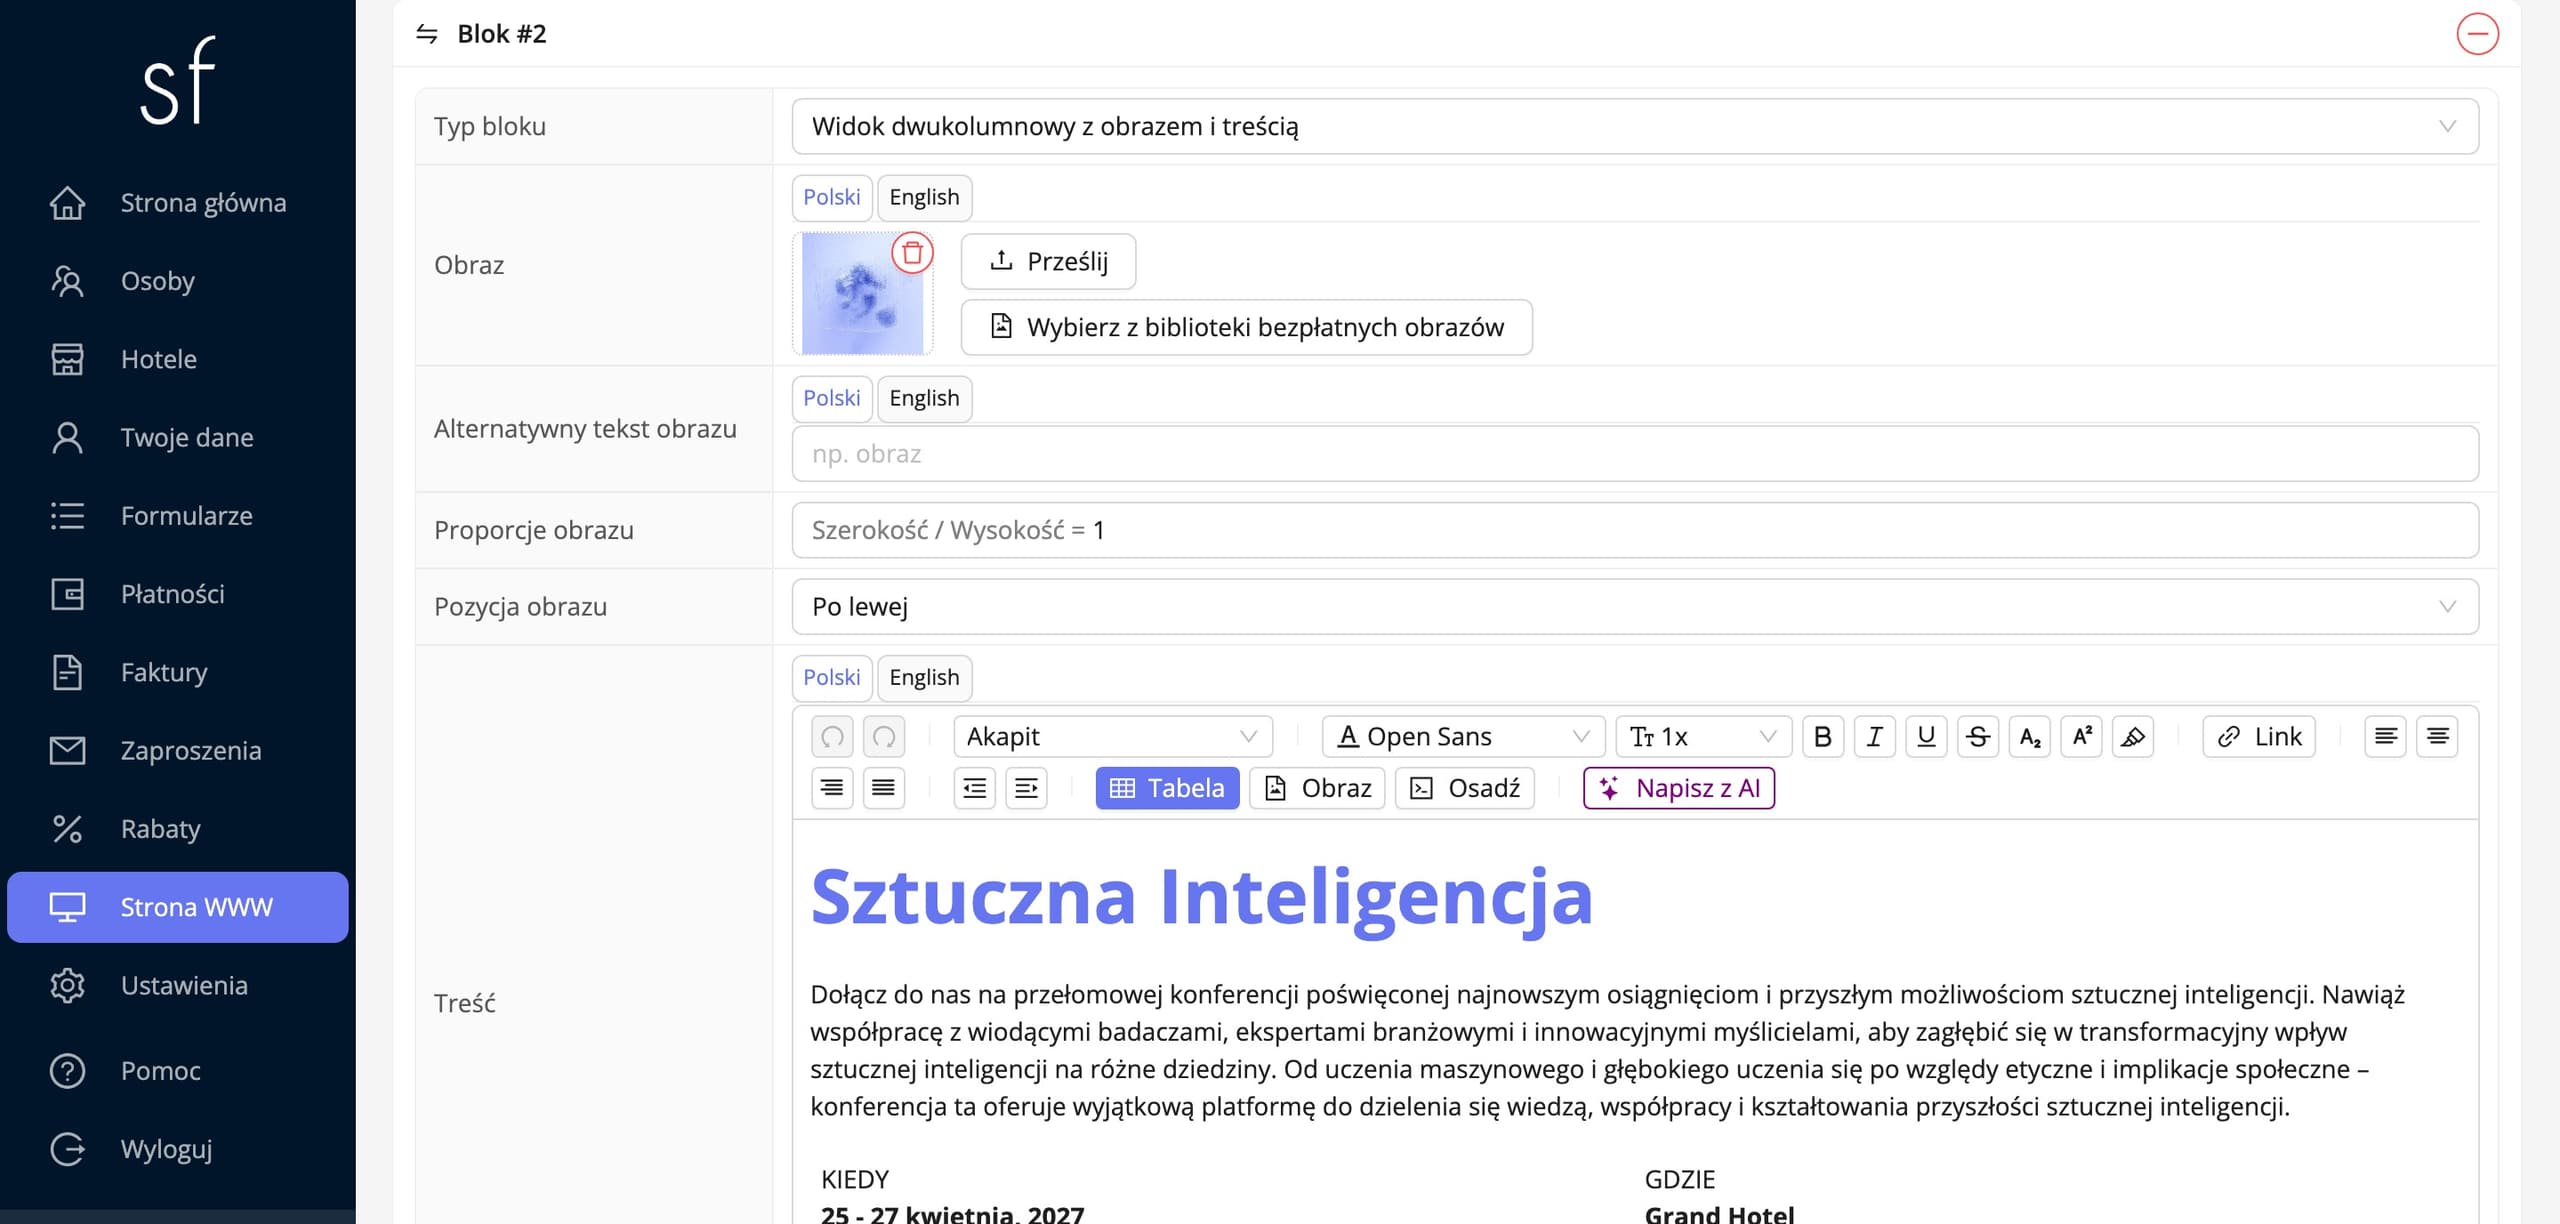Screen dimensions: 2560x1224
Task: Click the redo button in editor toolbar
Action: 884,737
